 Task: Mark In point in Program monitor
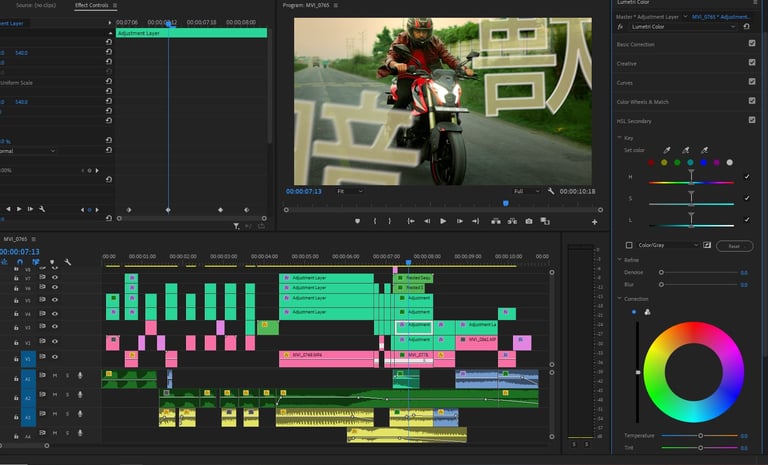[375, 221]
